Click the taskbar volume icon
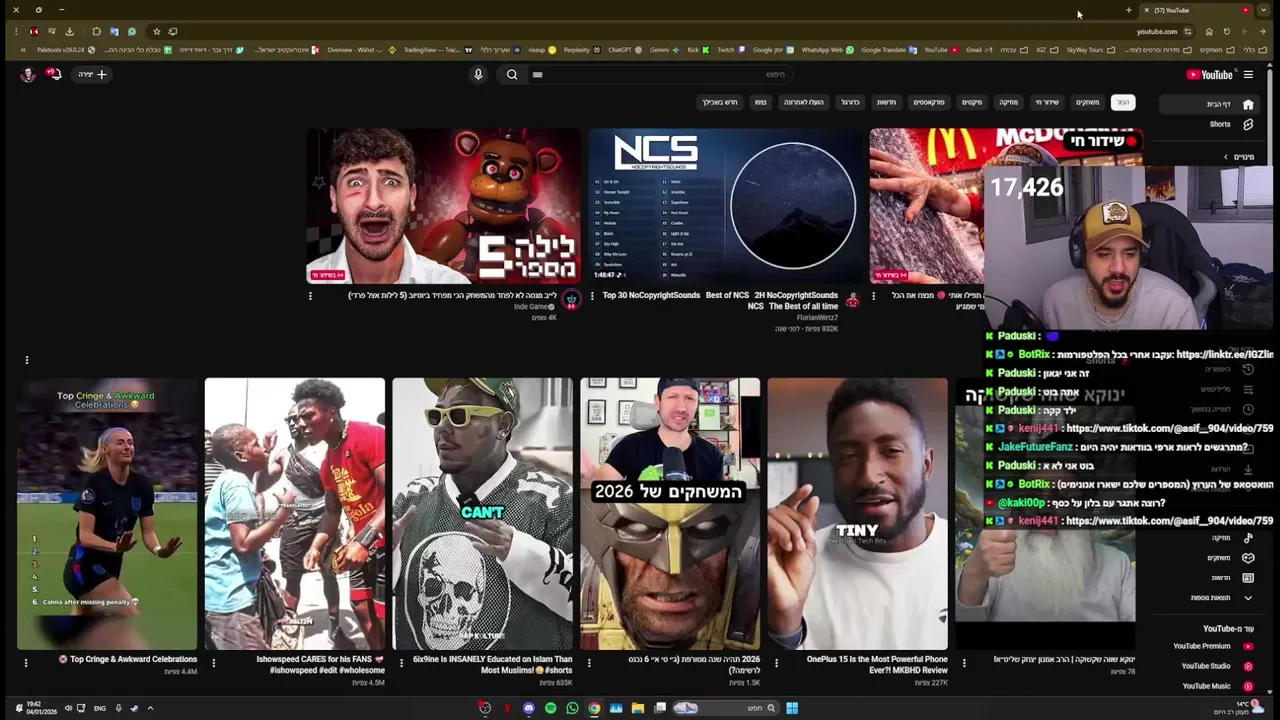The width and height of the screenshot is (1280, 720). [x=68, y=708]
